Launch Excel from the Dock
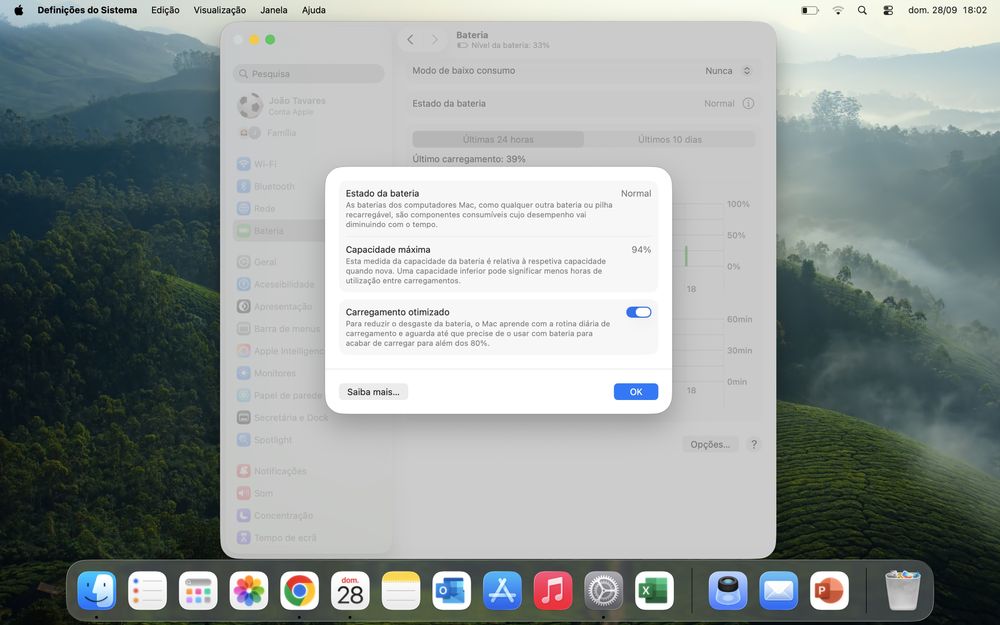Viewport: 1000px width, 625px height. tap(654, 591)
